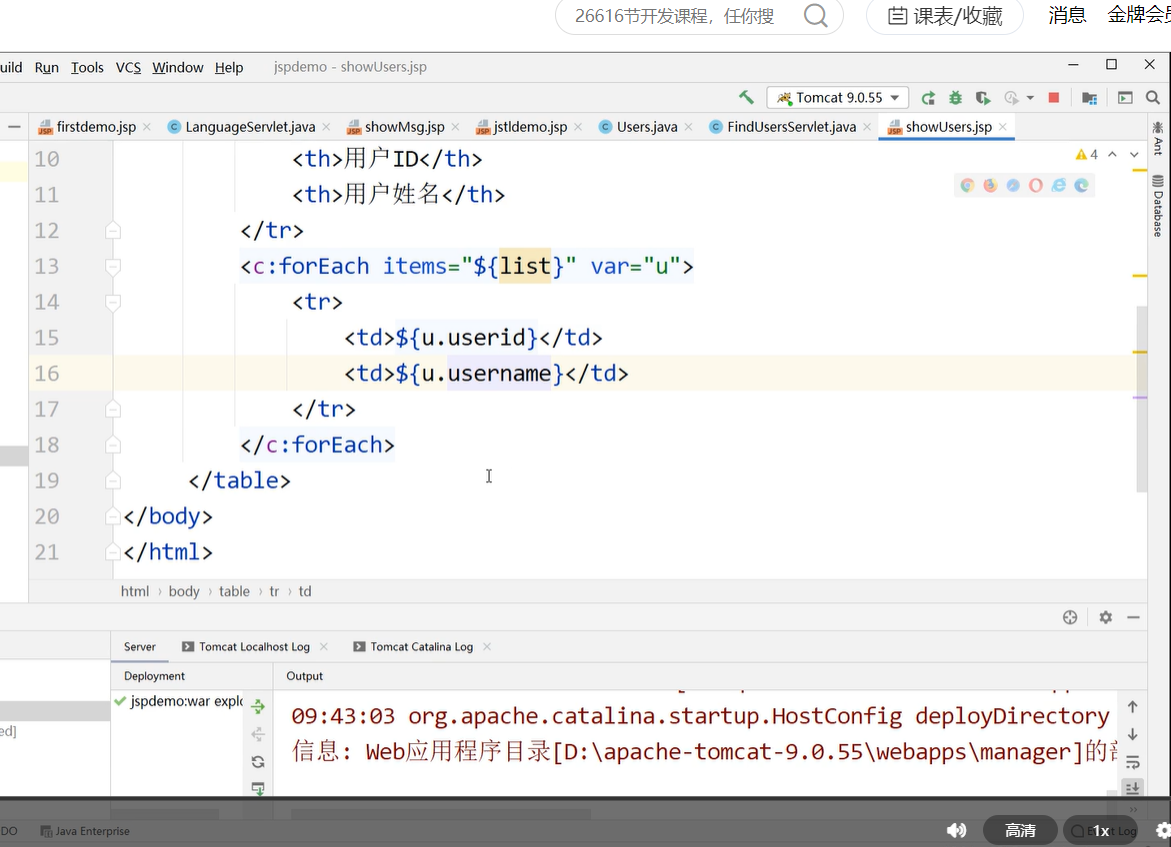The width and height of the screenshot is (1171, 847).
Task: Toggle soft-wrap in the output console
Action: 1133,762
